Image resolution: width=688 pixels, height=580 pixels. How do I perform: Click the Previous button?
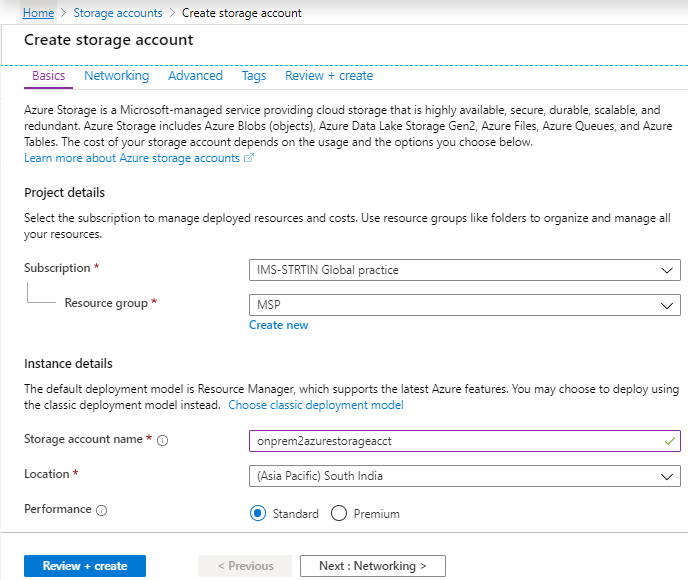tap(245, 566)
